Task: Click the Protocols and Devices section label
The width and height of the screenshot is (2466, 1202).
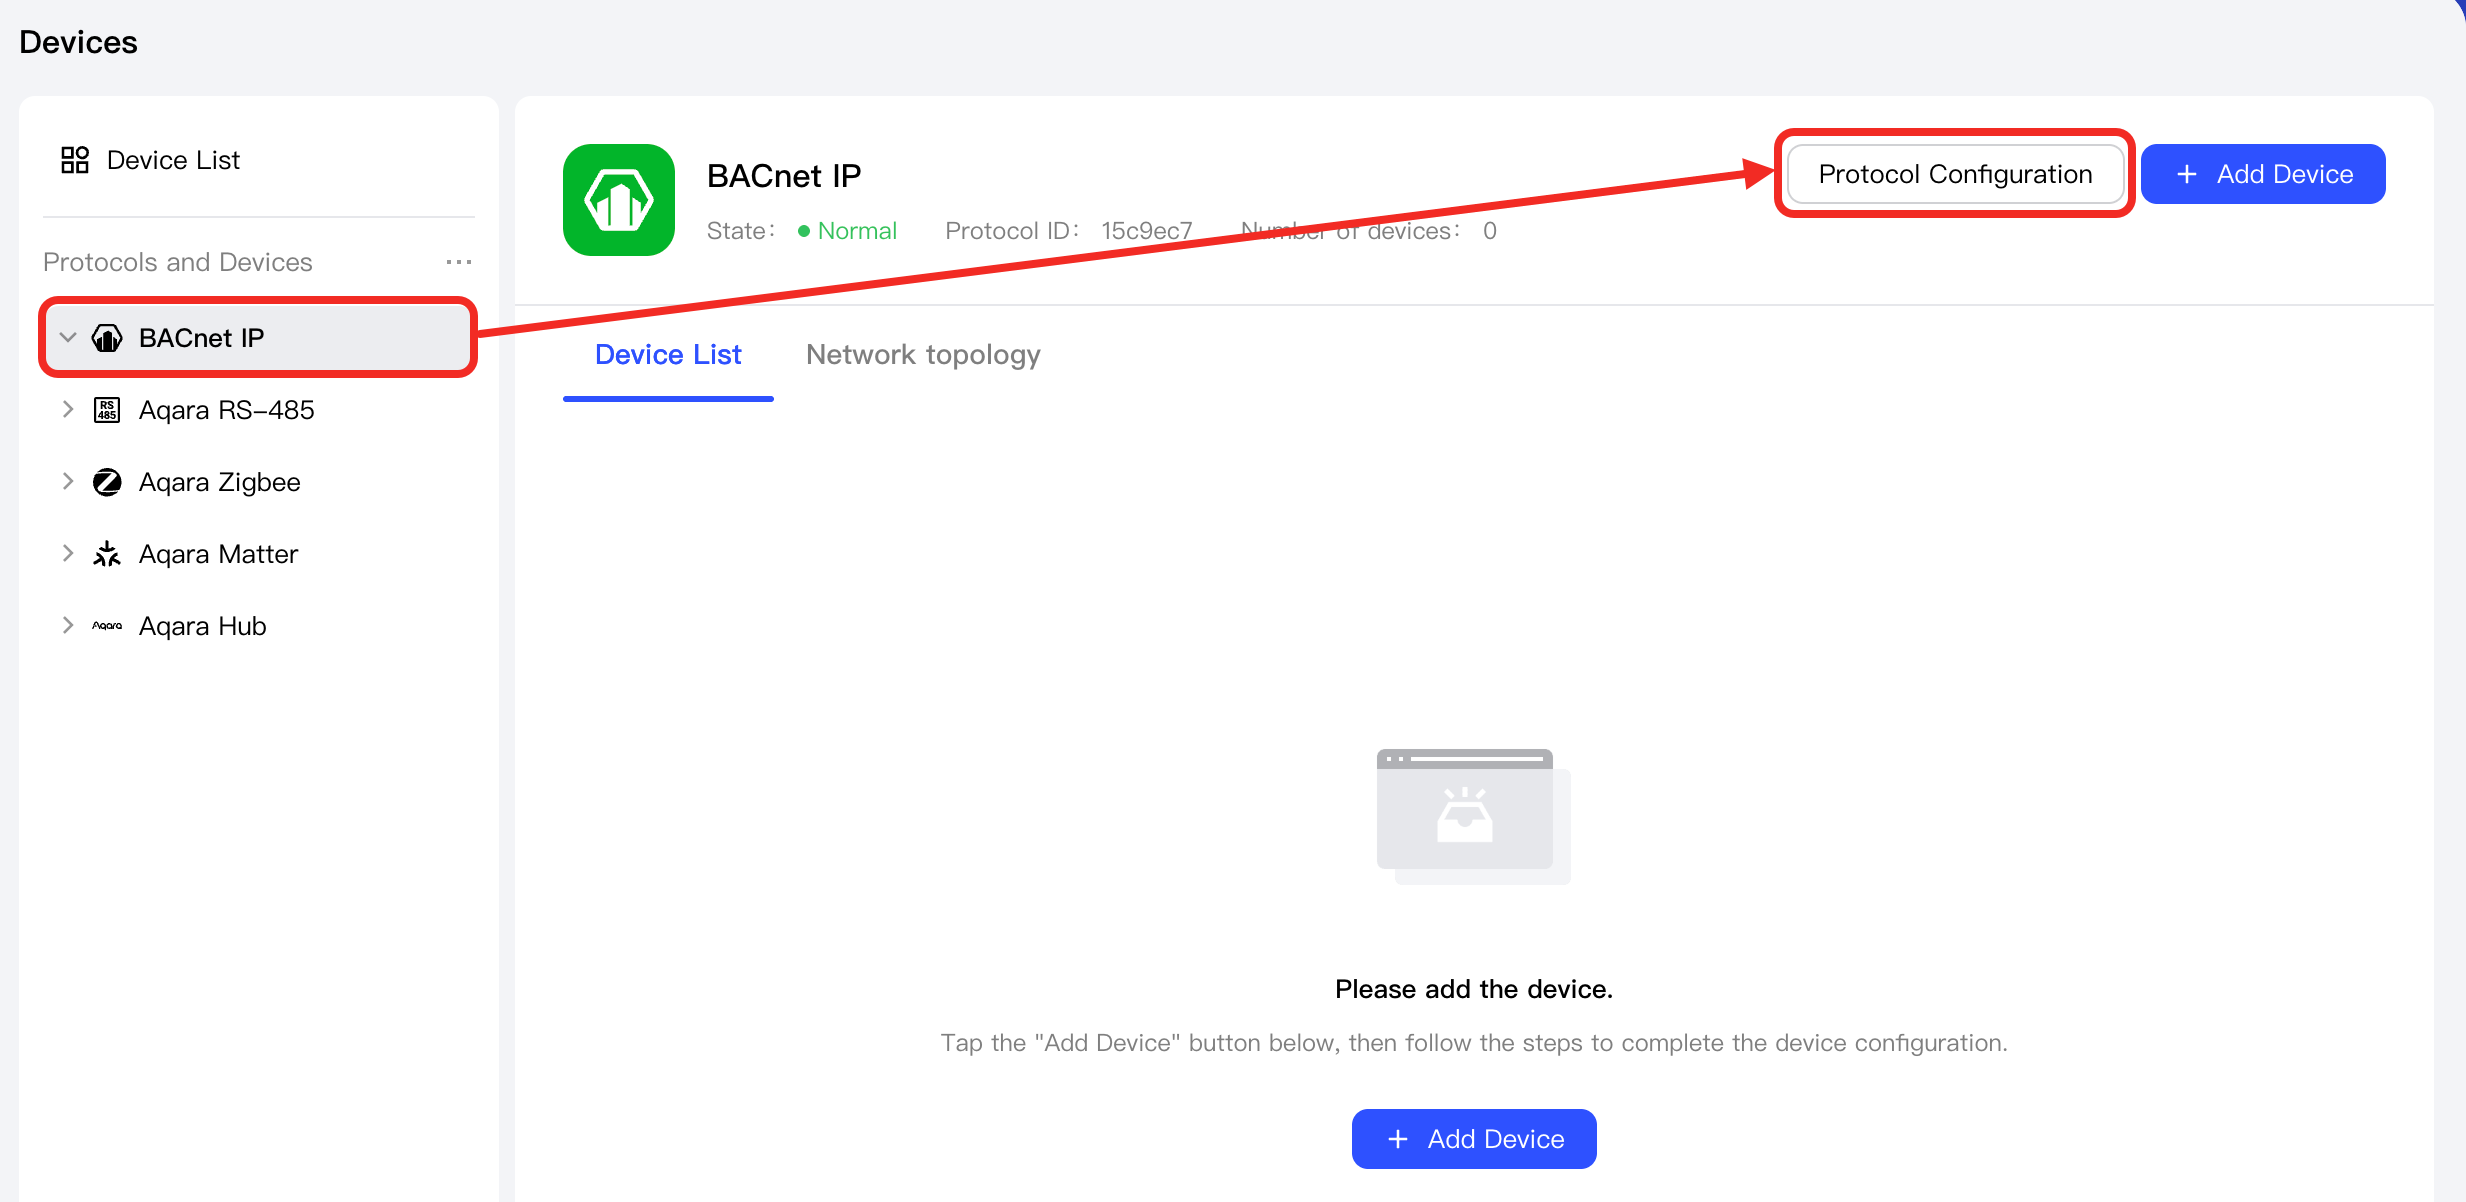Action: (178, 262)
